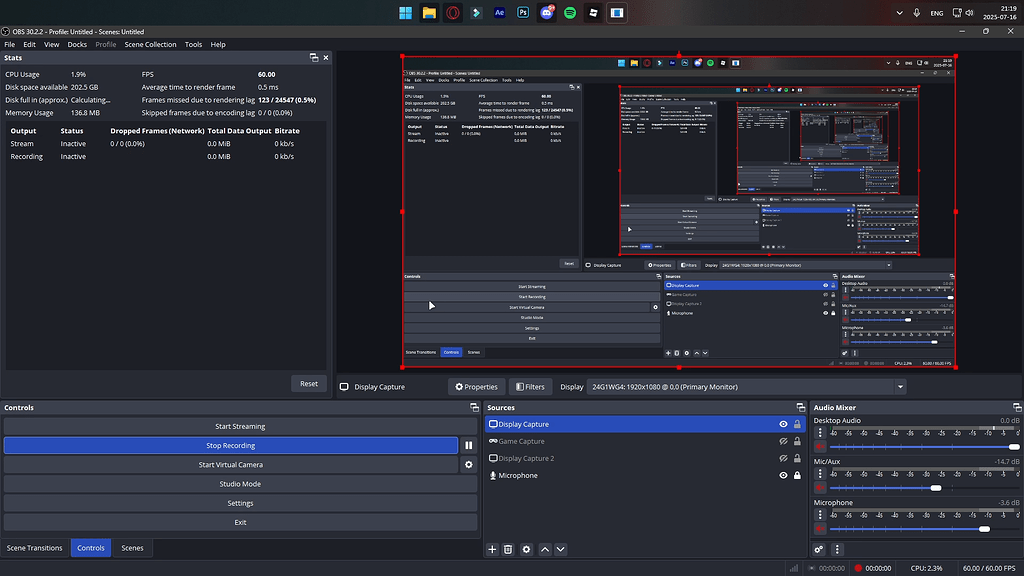Show the hidden Game Capture source
1024x576 pixels.
[x=783, y=441]
